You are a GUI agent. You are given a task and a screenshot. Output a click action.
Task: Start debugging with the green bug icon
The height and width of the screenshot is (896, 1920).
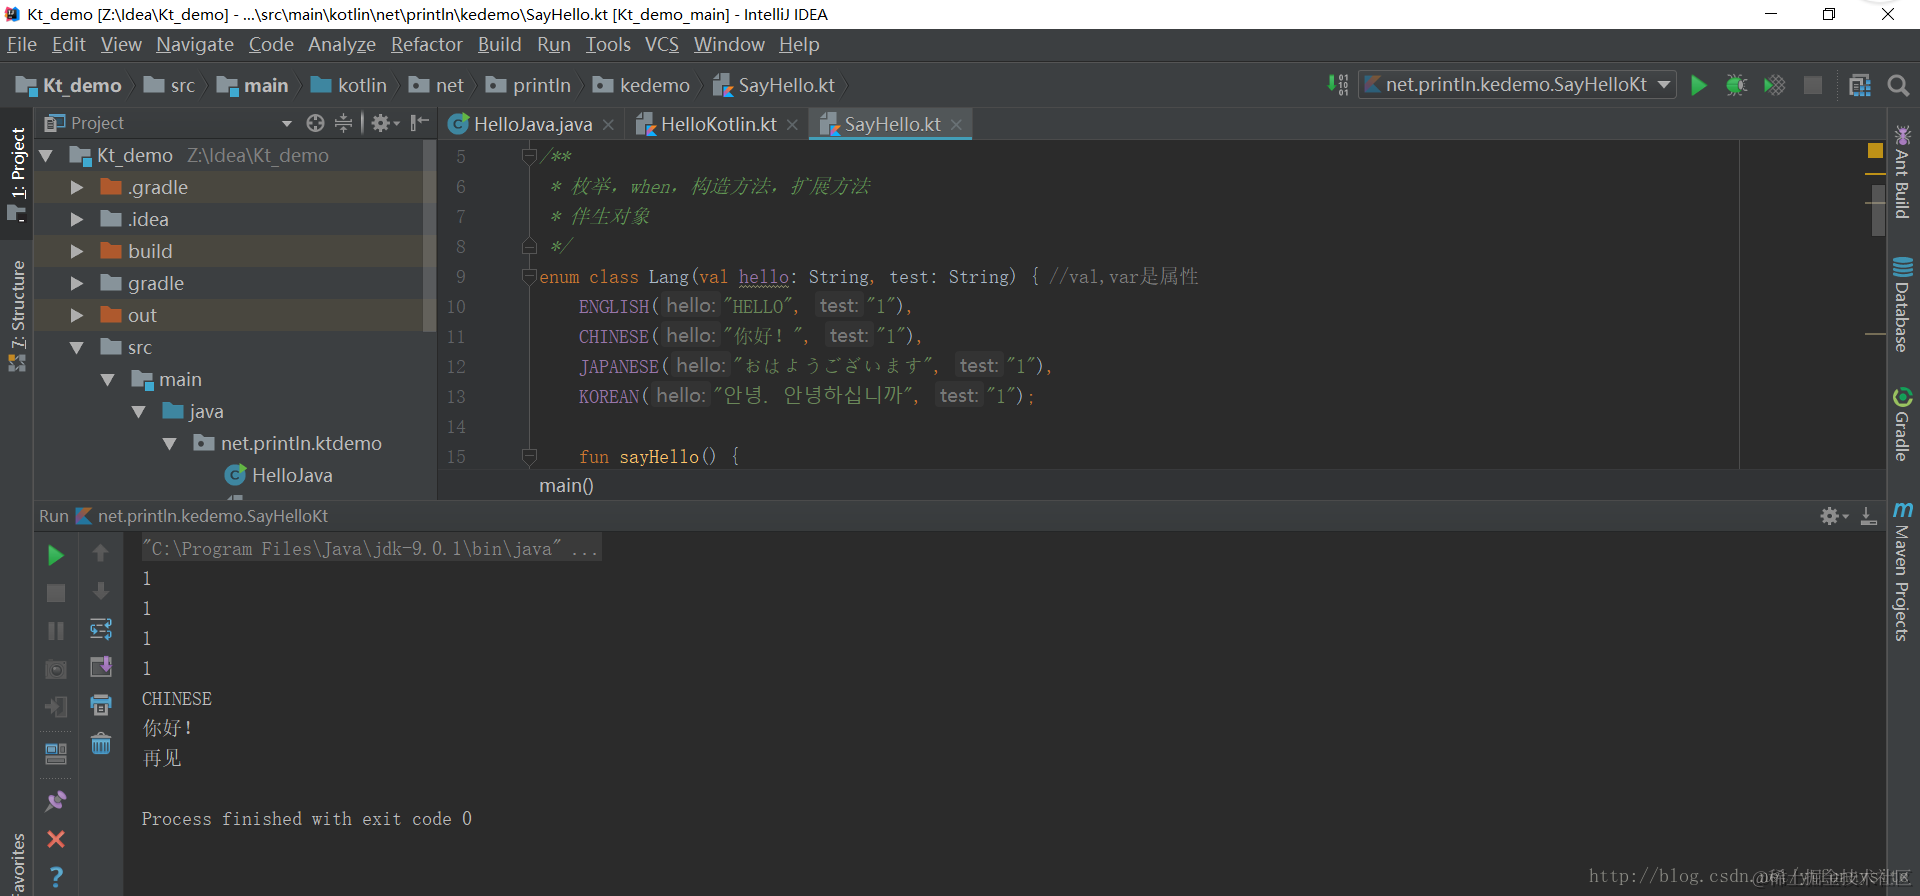pos(1736,85)
